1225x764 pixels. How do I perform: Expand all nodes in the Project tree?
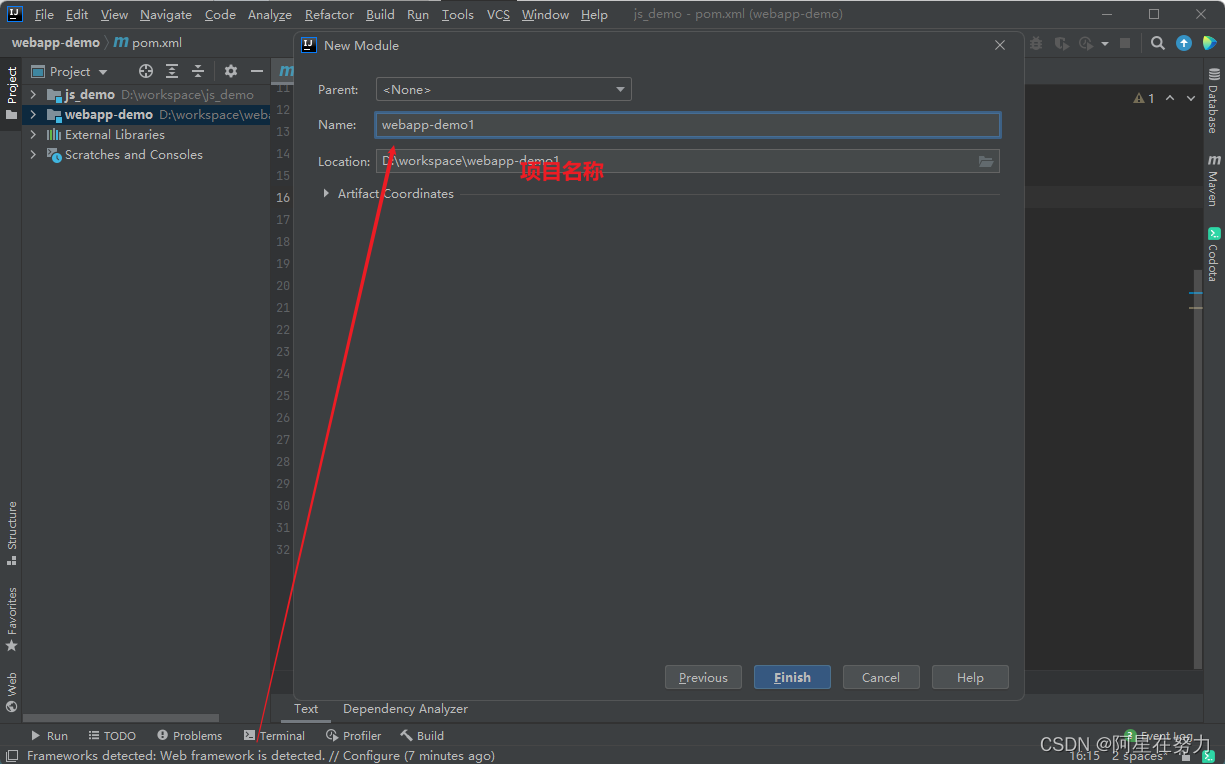[172, 71]
